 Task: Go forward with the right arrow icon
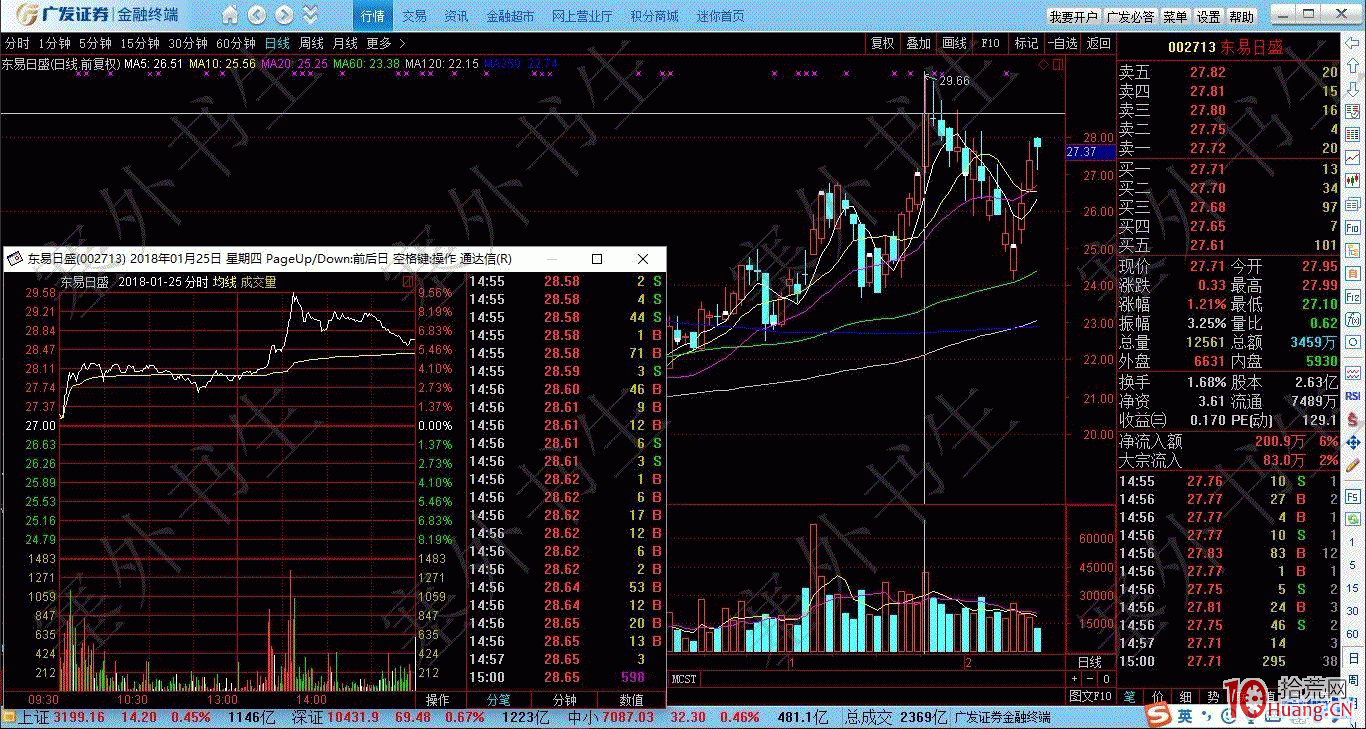coord(284,15)
